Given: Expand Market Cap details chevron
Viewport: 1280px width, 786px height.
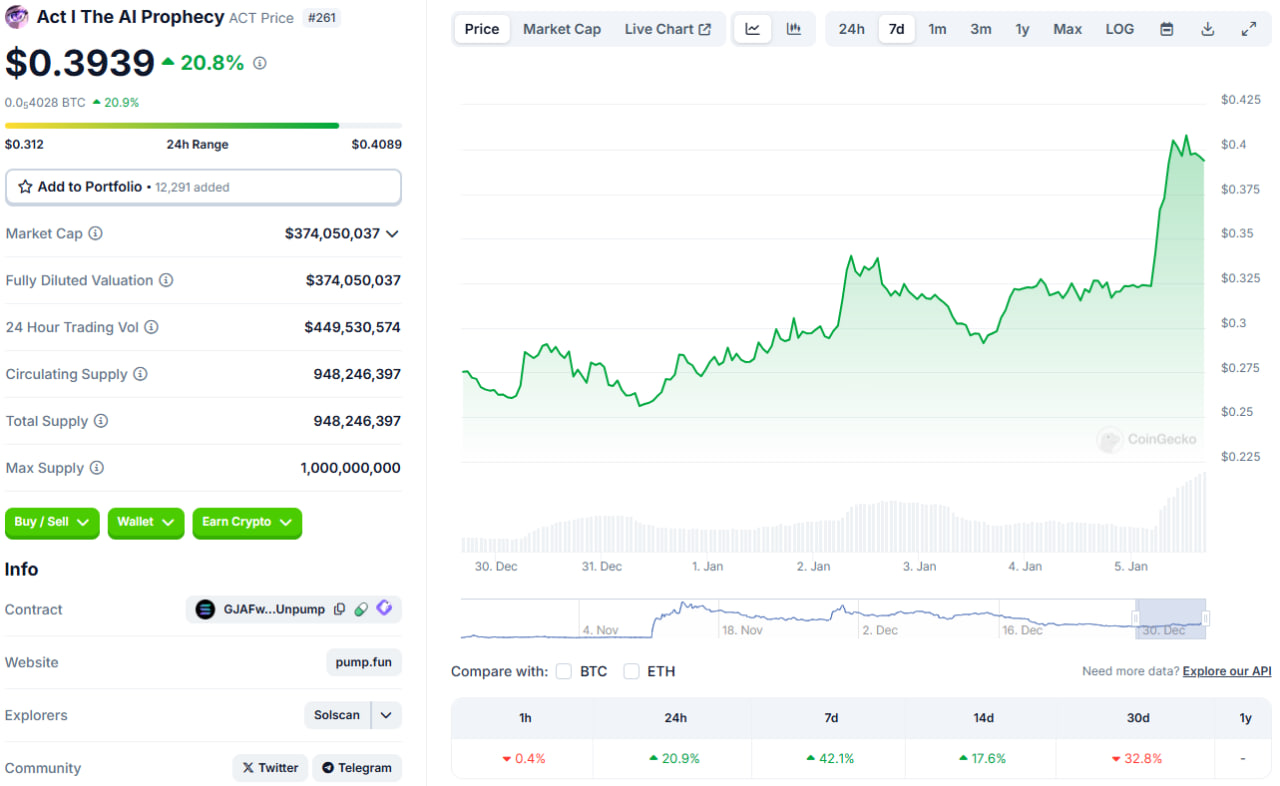Looking at the screenshot, I should [392, 233].
